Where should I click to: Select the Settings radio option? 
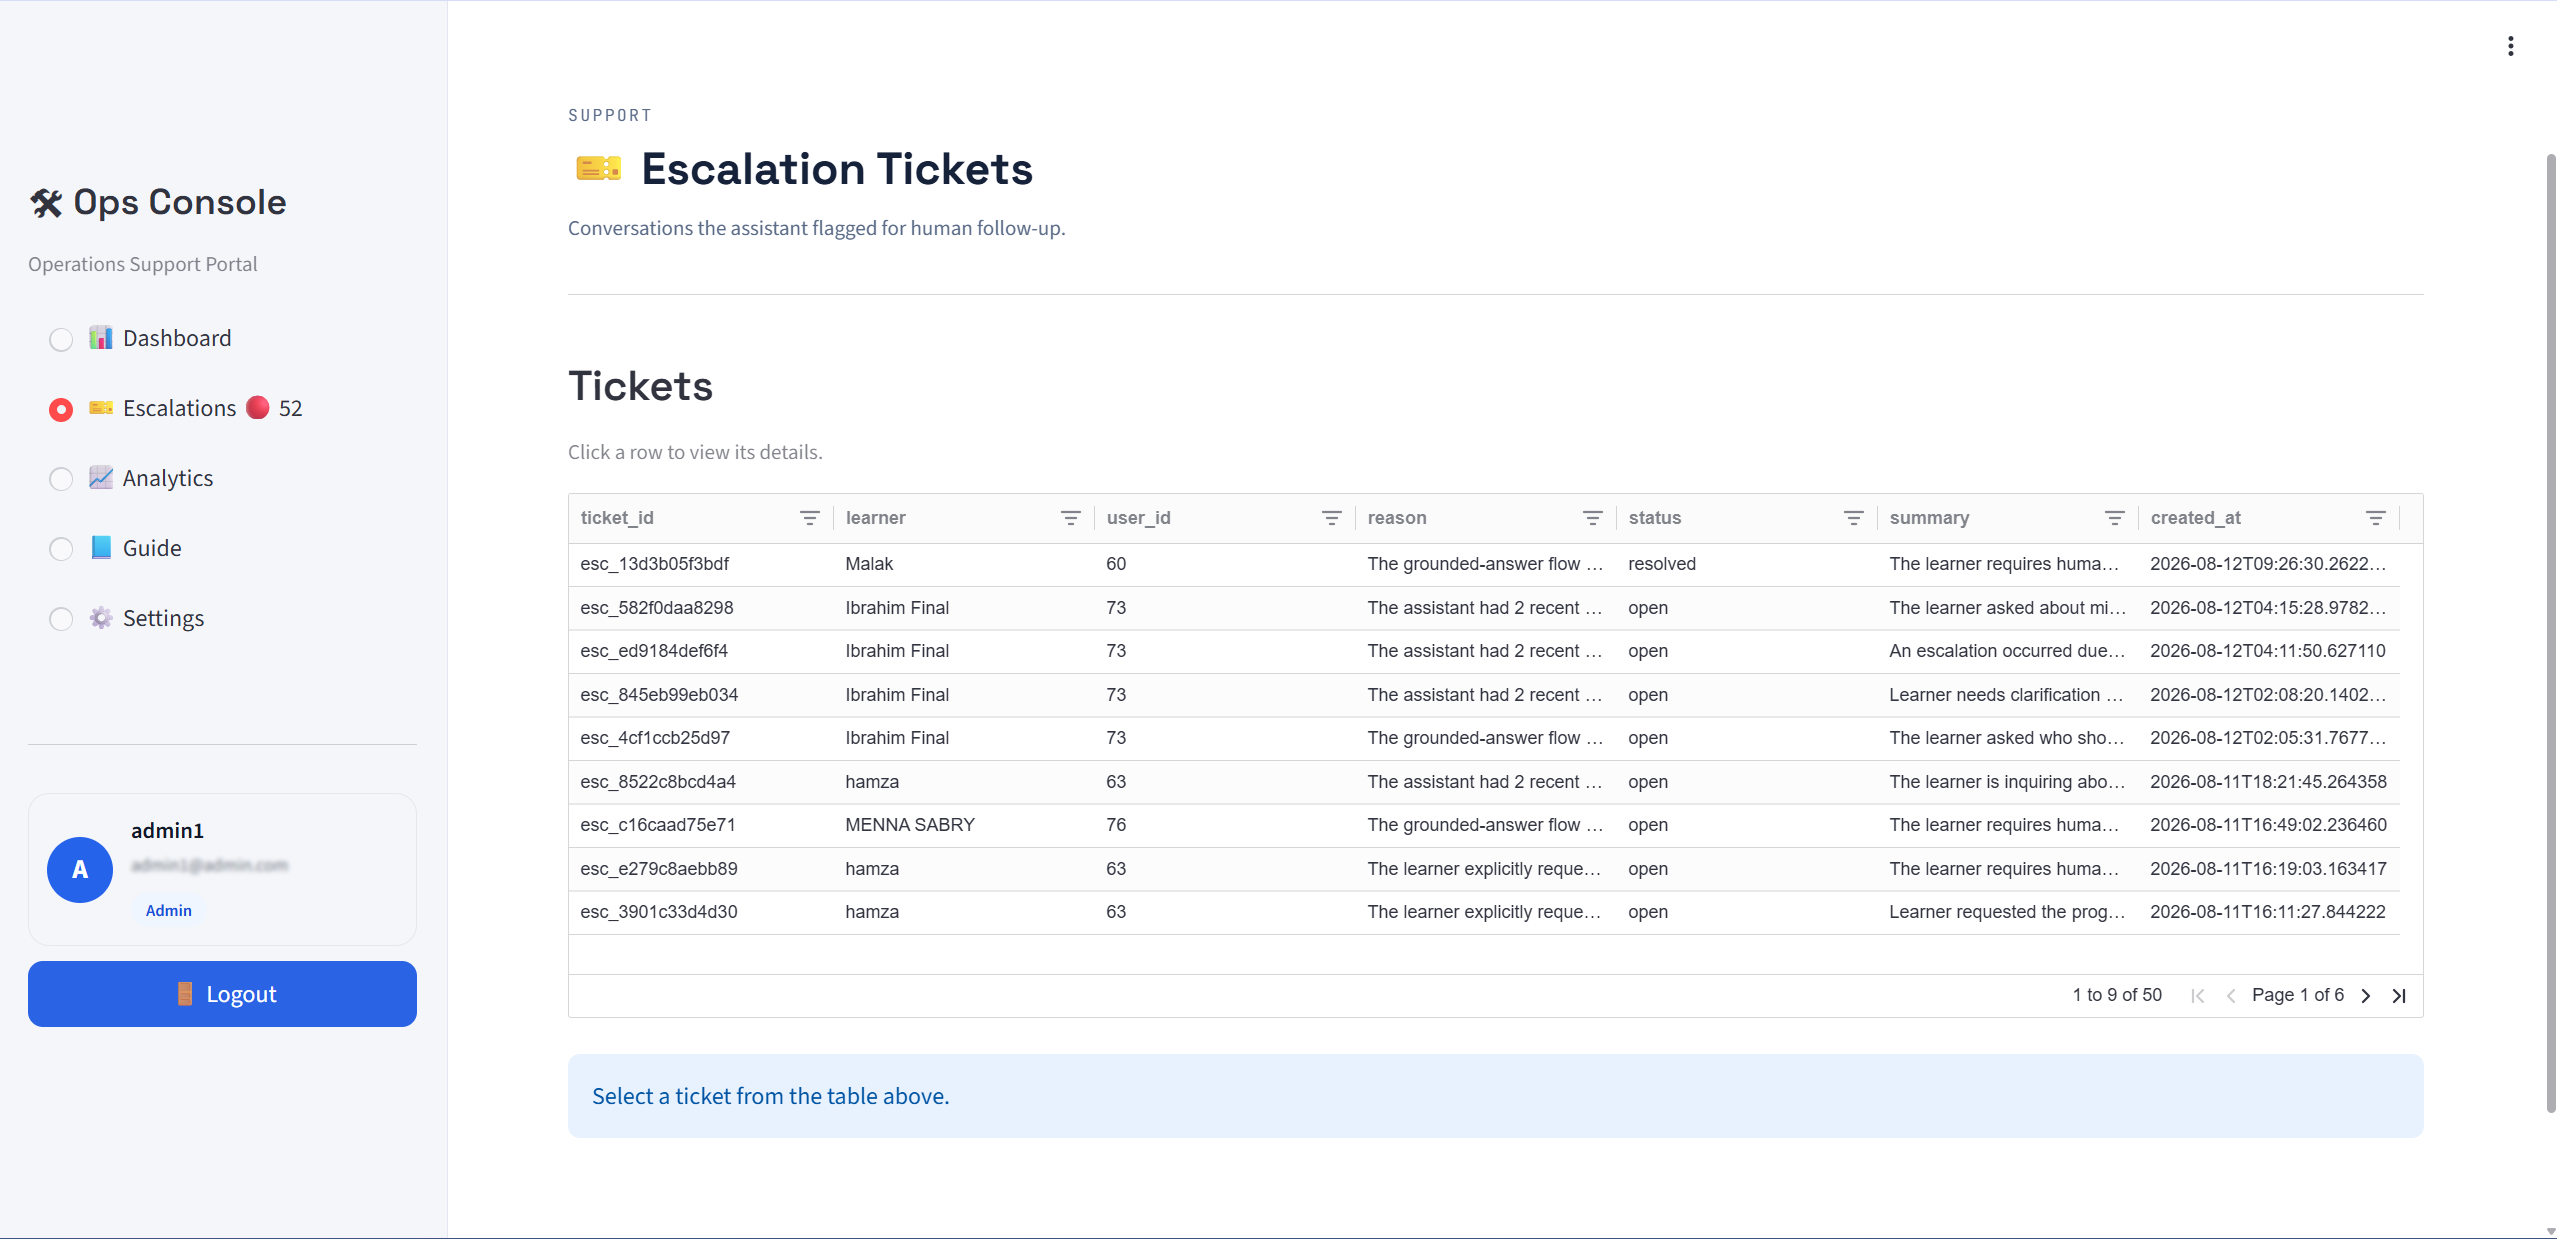coord(61,620)
